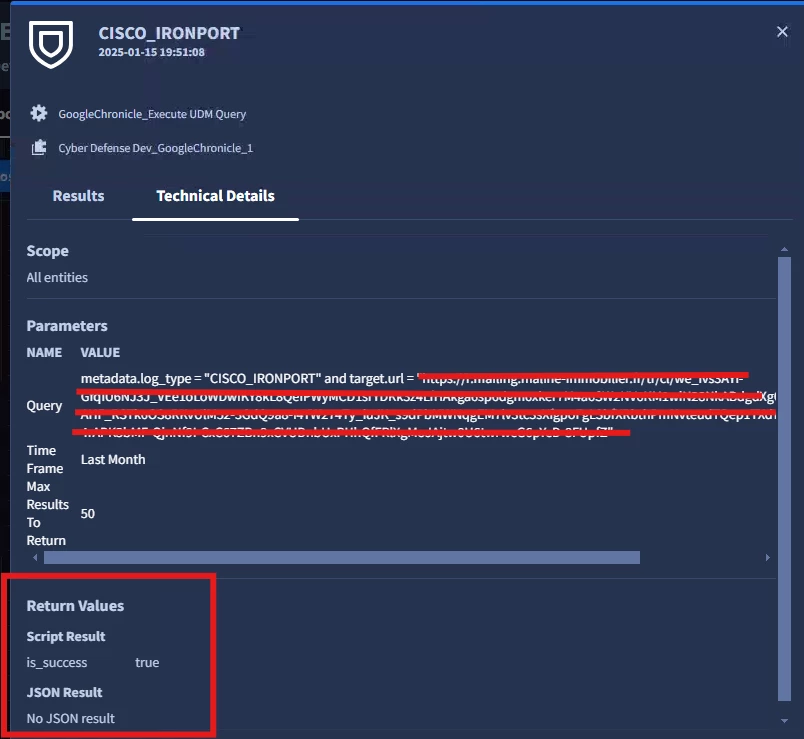The width and height of the screenshot is (804, 739).
Task: Close the CISCO_IRONPORT details panel
Action: click(x=782, y=32)
